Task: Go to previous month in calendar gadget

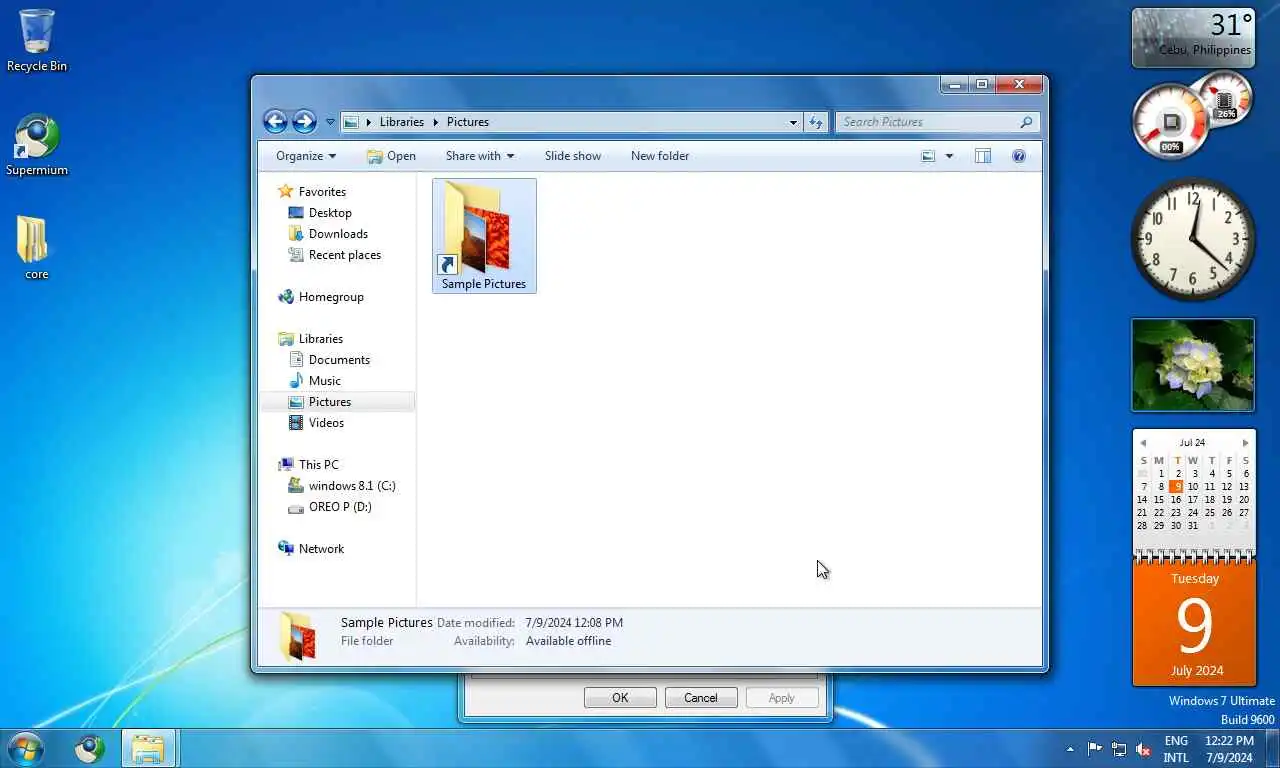Action: 1143,443
